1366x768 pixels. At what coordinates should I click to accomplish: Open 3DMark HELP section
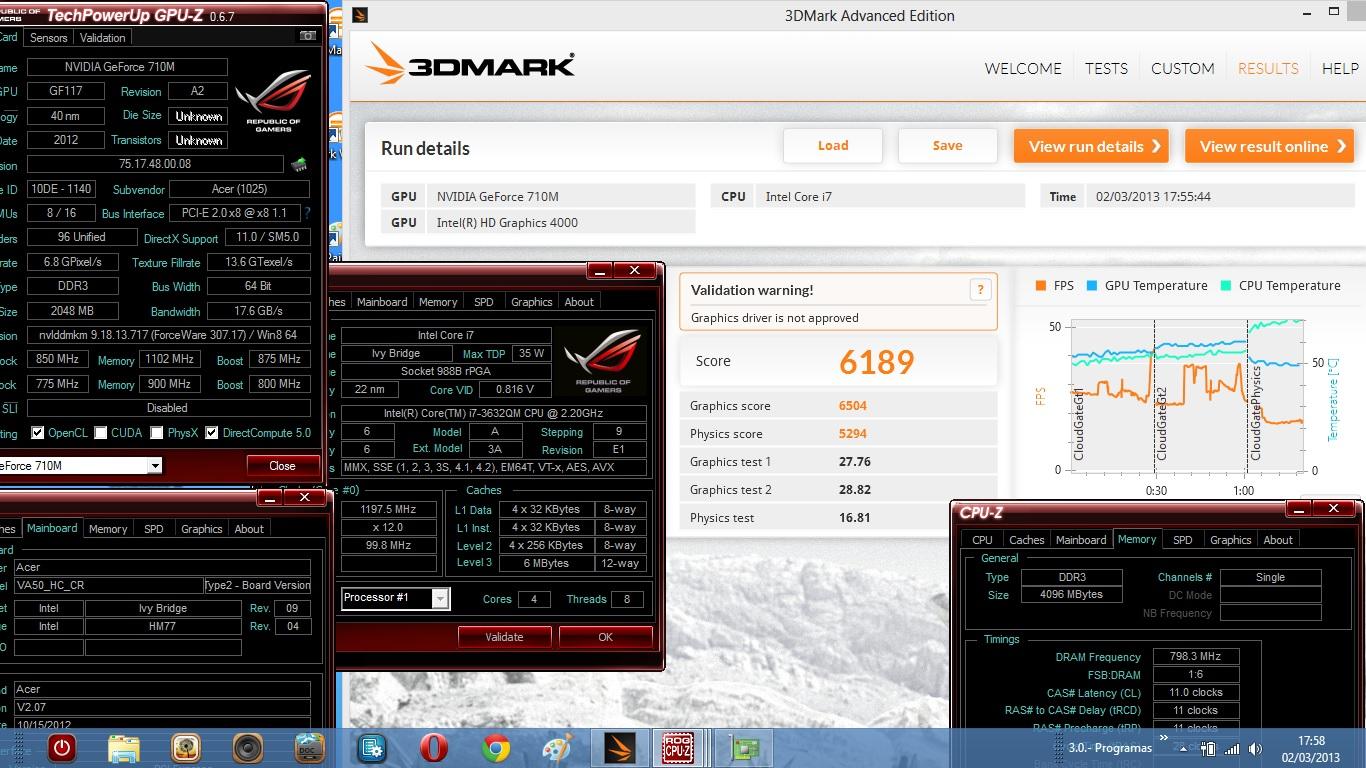click(x=1340, y=69)
